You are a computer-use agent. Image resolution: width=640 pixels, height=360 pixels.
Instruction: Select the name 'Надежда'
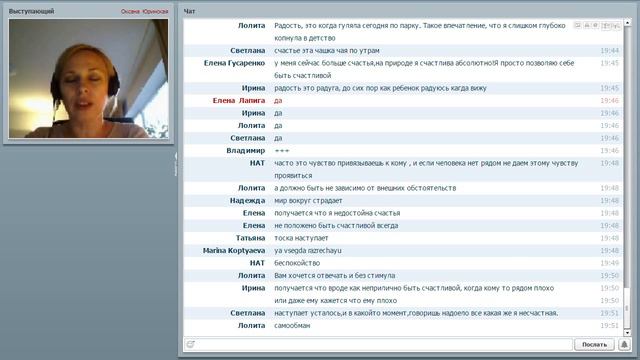pyautogui.click(x=247, y=200)
